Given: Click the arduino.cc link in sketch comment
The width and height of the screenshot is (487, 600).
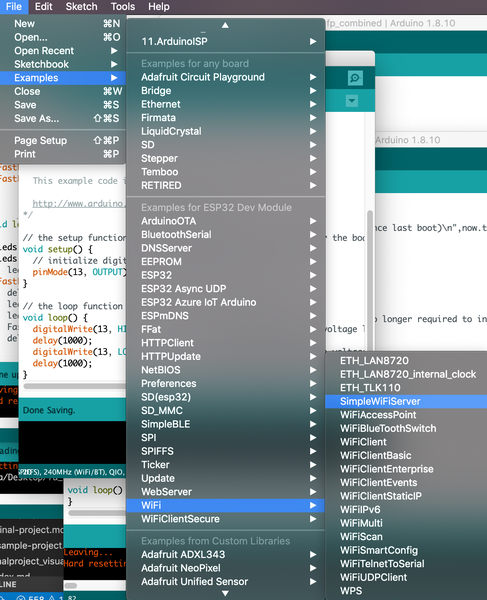Looking at the screenshot, I should 78,204.
